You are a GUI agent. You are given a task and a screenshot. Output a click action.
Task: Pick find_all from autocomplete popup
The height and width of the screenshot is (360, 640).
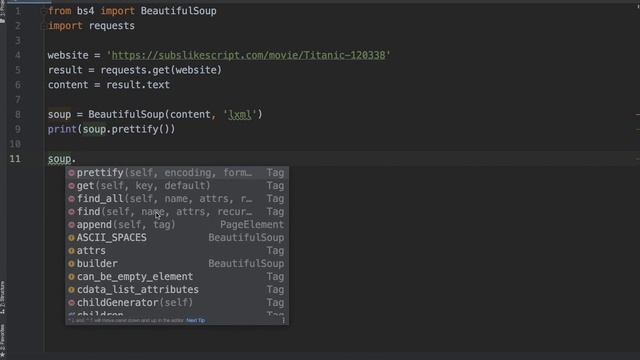pos(177,199)
